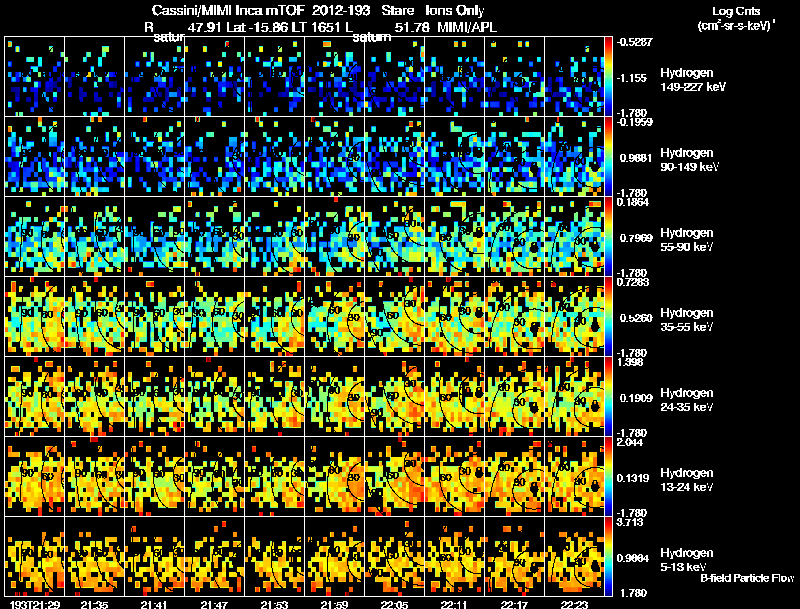Open the 90-149 keV image at 21:53
This screenshot has width=800, height=609.
pyautogui.click(x=274, y=157)
